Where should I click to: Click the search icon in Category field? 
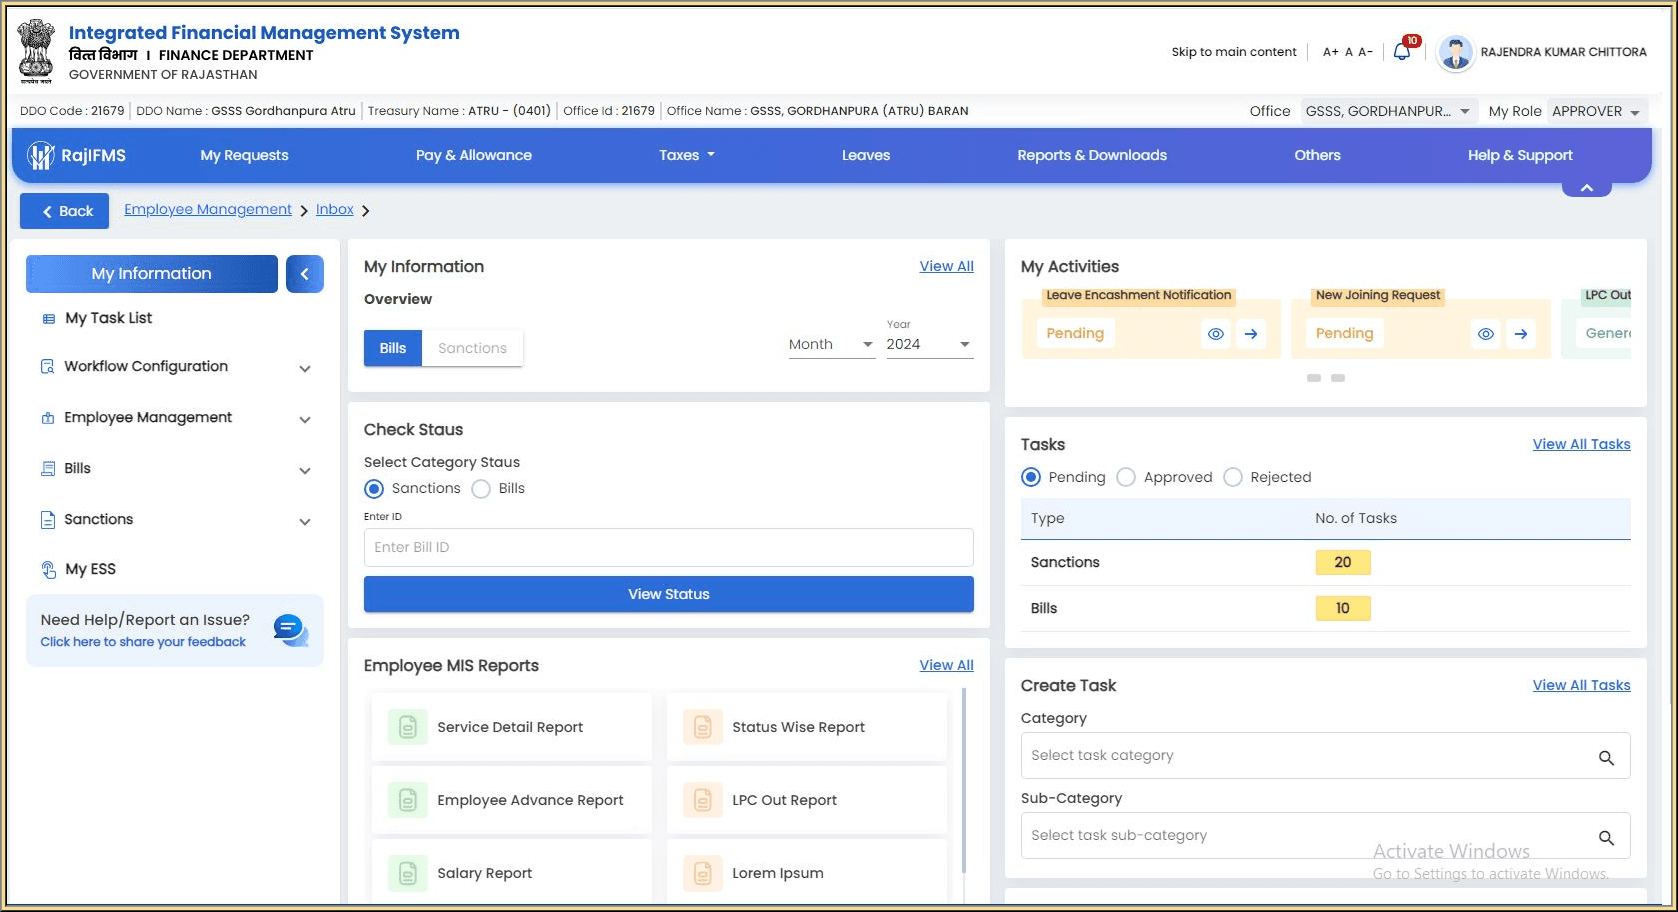tap(1606, 758)
